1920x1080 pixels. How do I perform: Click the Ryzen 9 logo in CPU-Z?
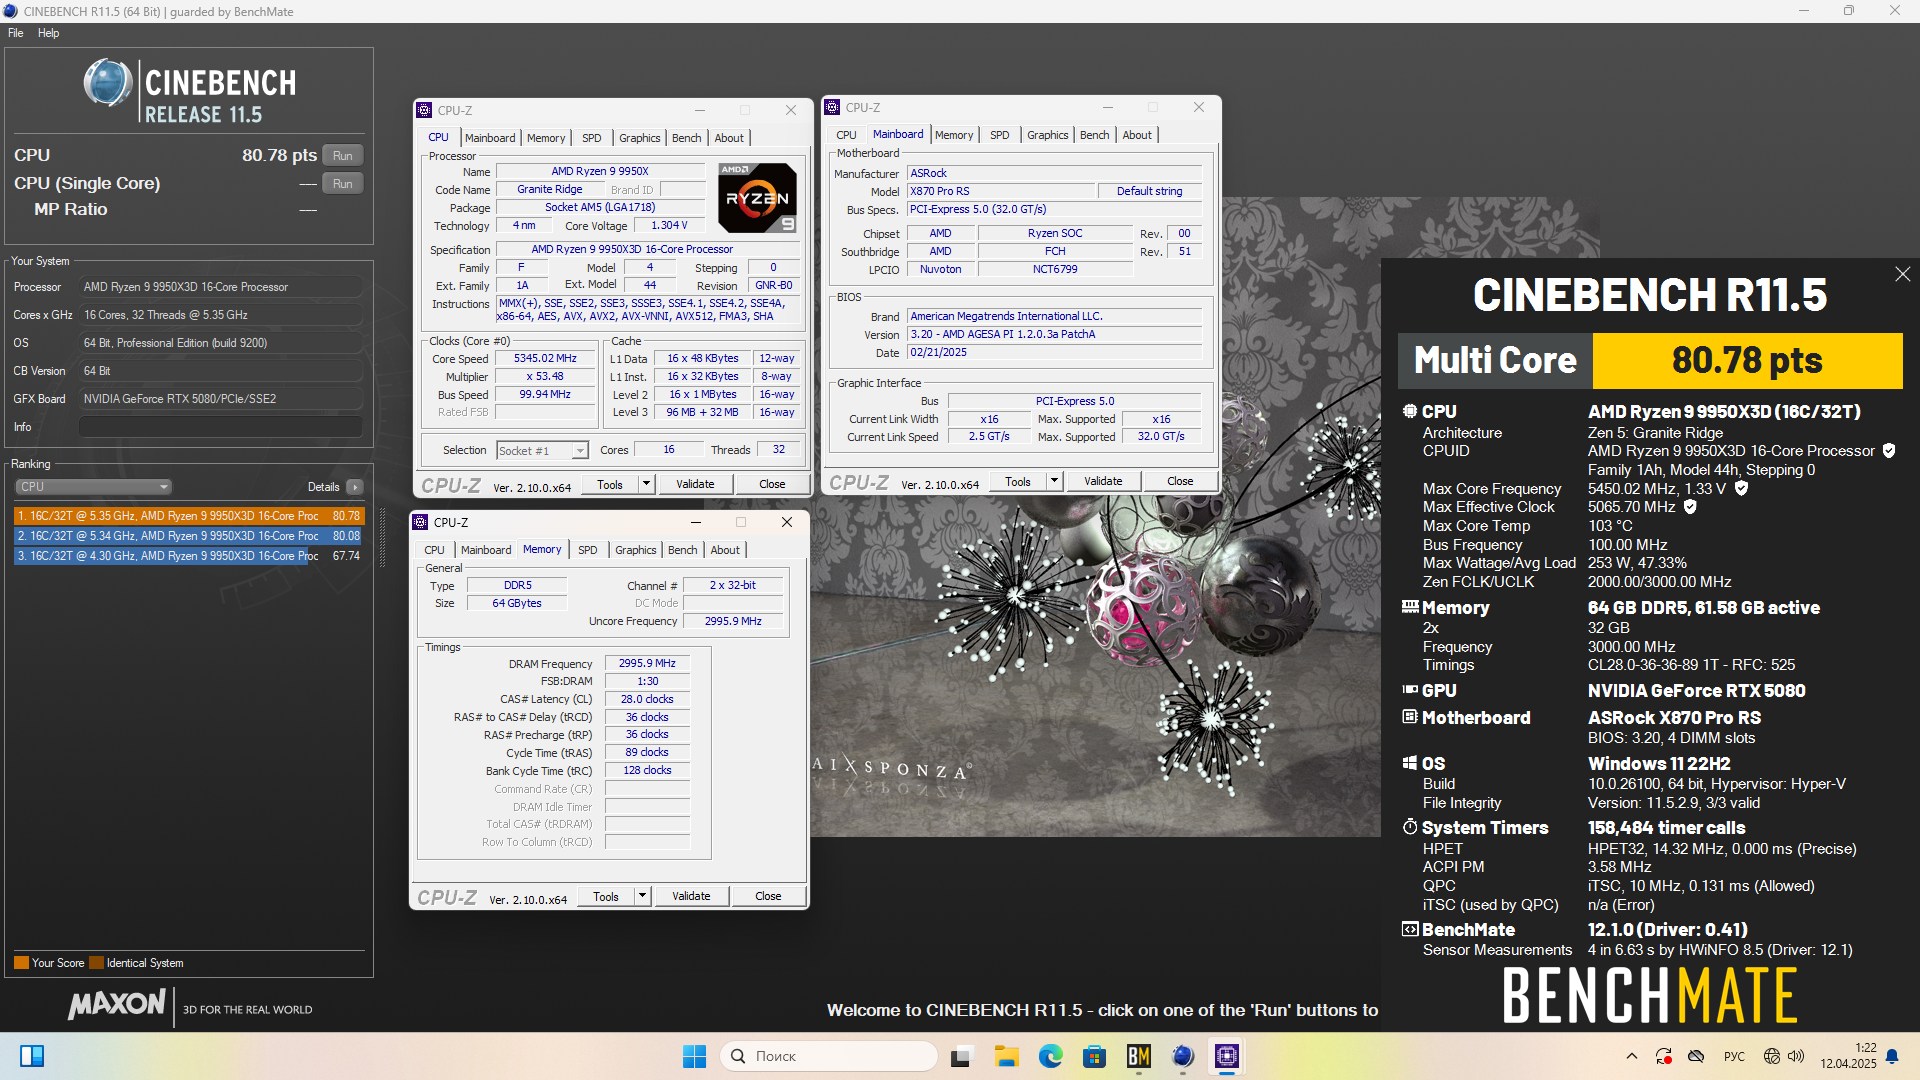(x=757, y=198)
